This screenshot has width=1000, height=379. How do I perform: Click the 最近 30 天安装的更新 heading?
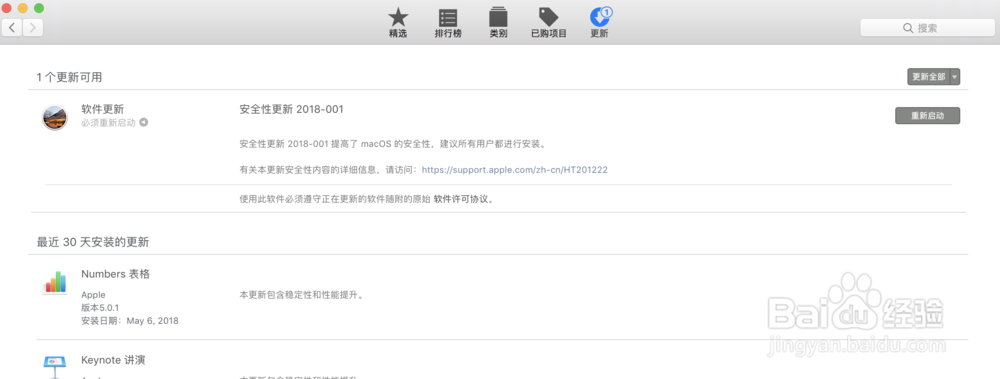92,242
